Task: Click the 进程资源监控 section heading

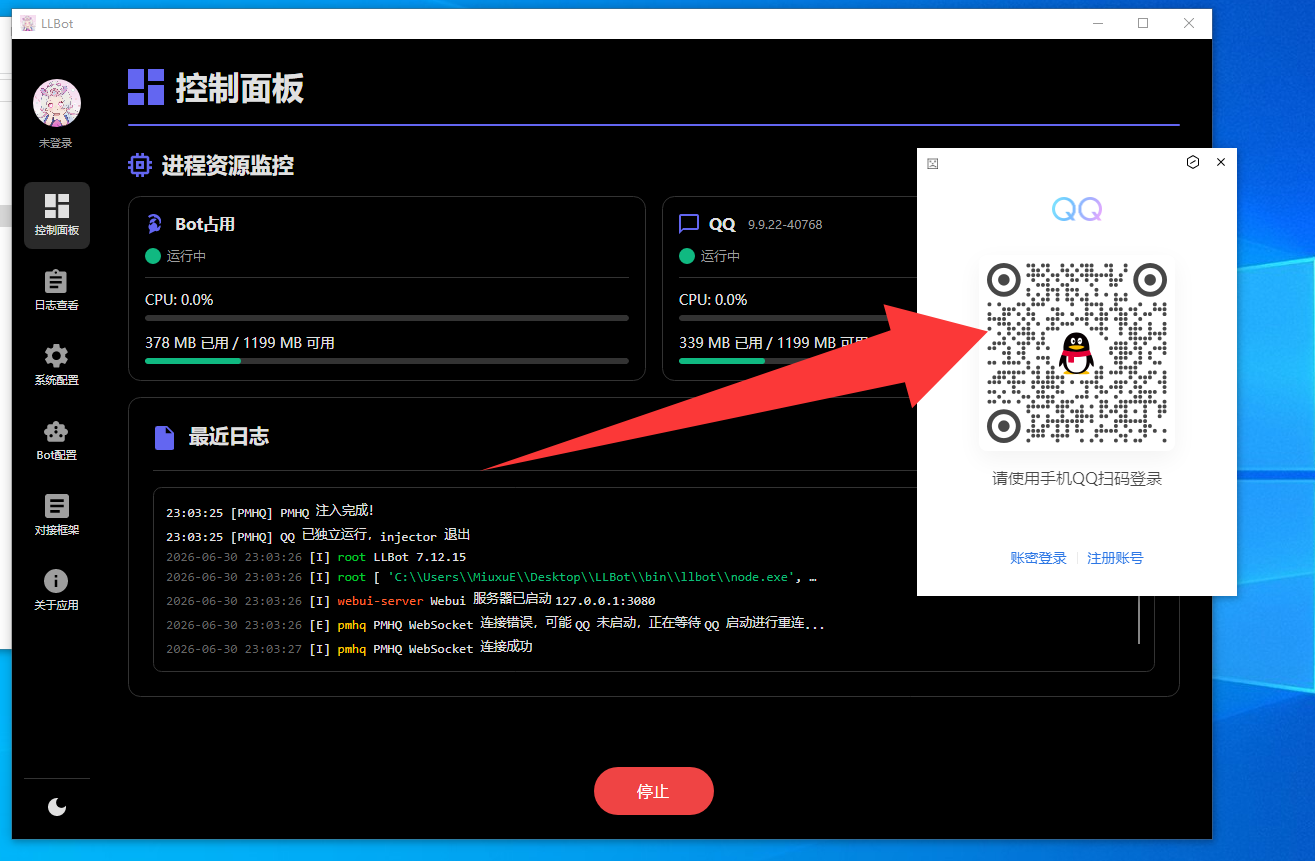Action: click(x=228, y=166)
